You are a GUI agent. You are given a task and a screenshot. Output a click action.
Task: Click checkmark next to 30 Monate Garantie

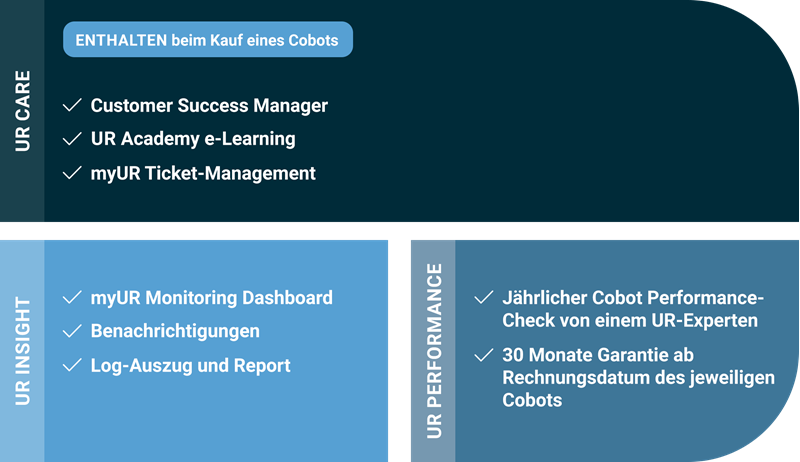(x=483, y=354)
